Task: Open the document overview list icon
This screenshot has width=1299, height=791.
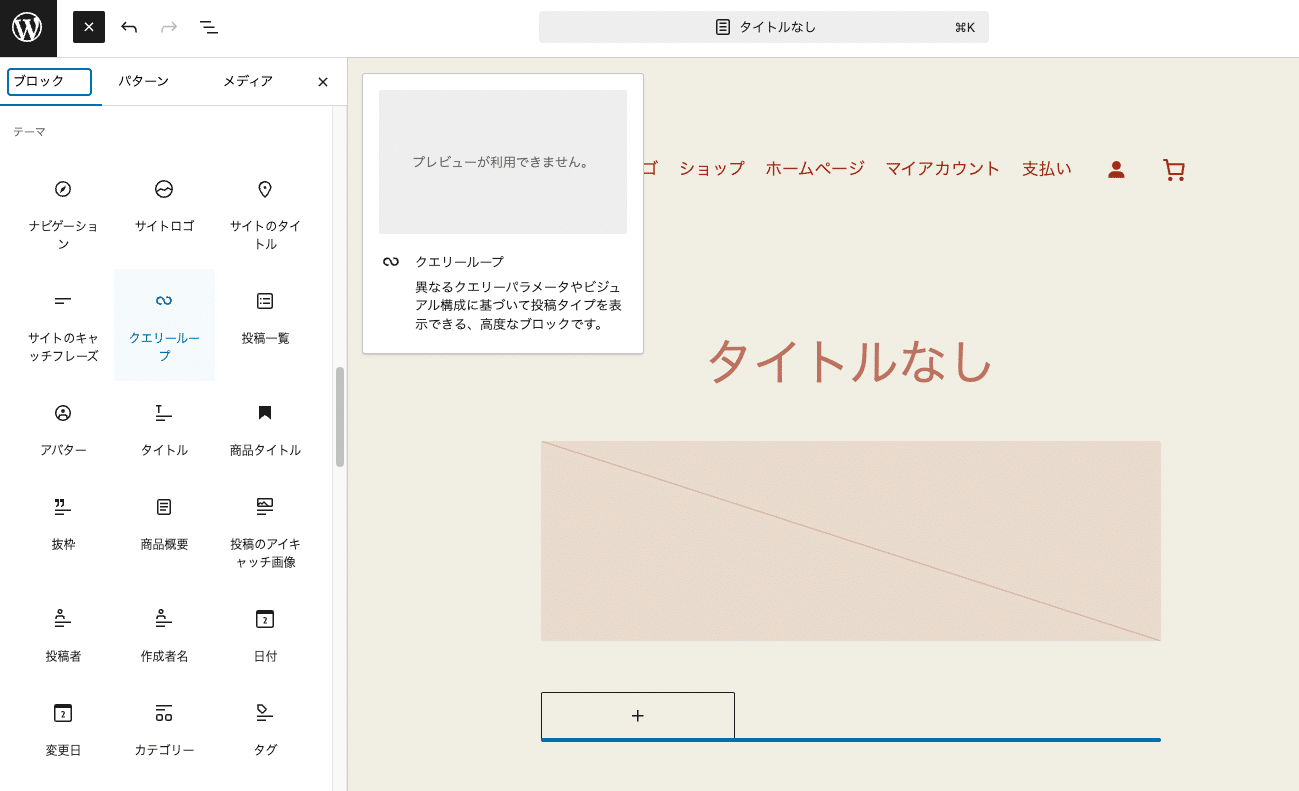Action: click(209, 27)
